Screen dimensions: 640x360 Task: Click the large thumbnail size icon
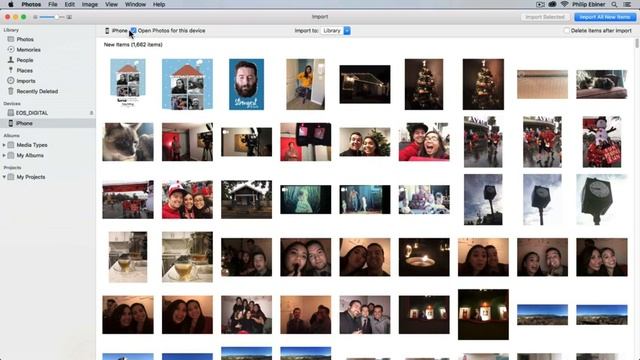[69, 17]
